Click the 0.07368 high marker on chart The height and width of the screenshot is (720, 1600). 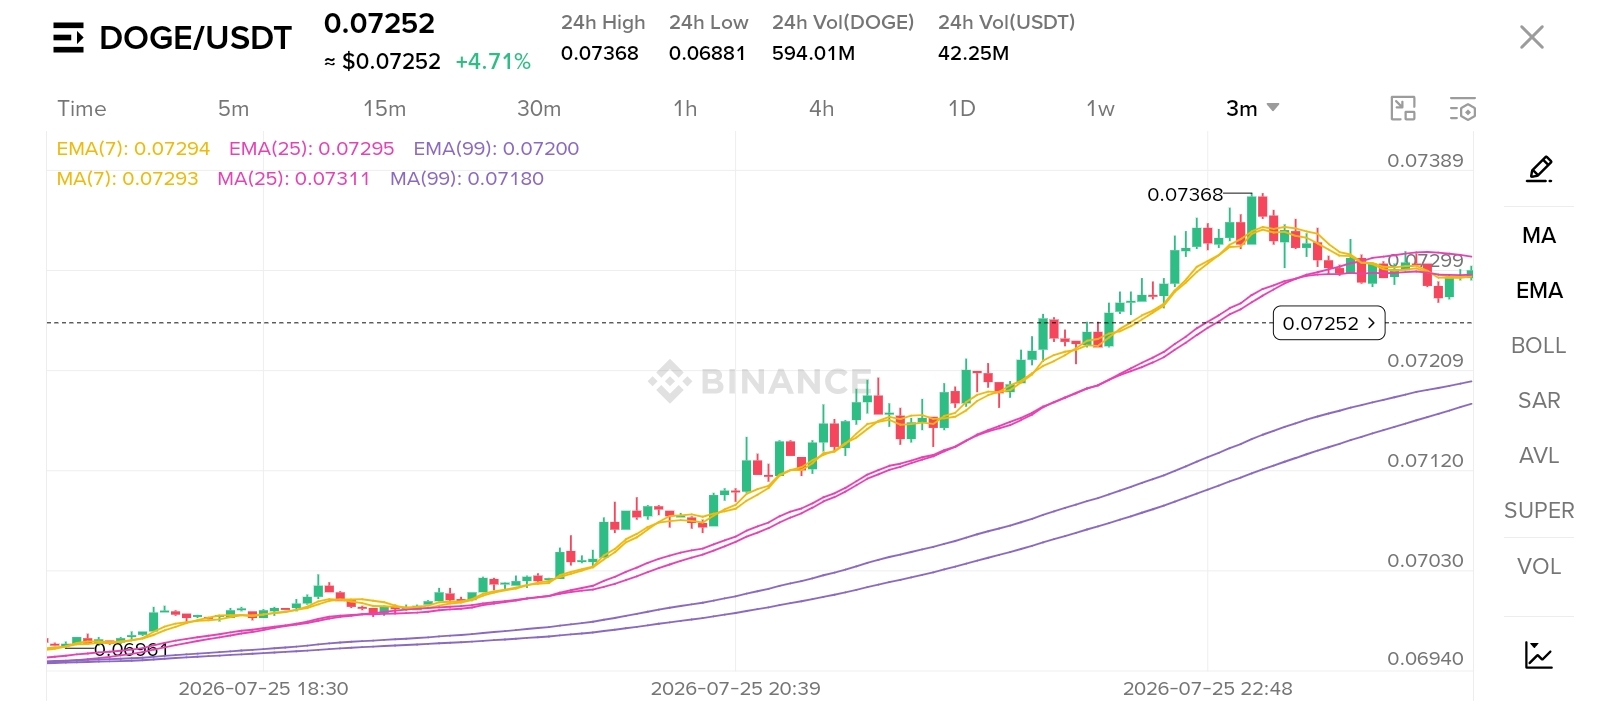pyautogui.click(x=1185, y=194)
